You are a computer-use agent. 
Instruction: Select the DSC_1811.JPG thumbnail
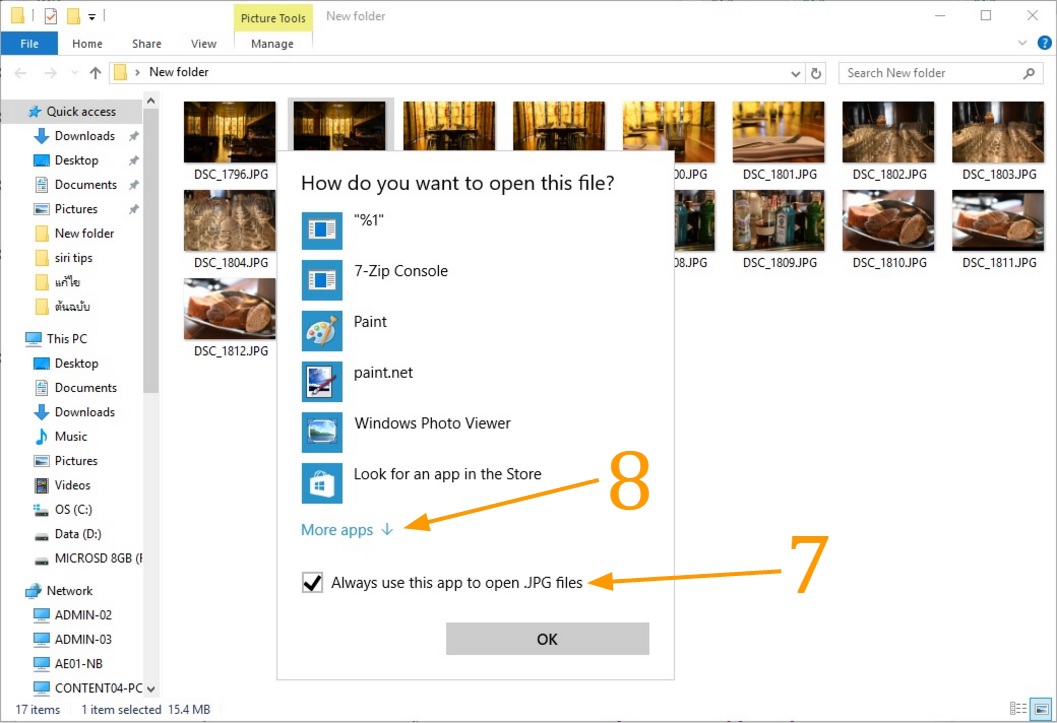click(998, 230)
